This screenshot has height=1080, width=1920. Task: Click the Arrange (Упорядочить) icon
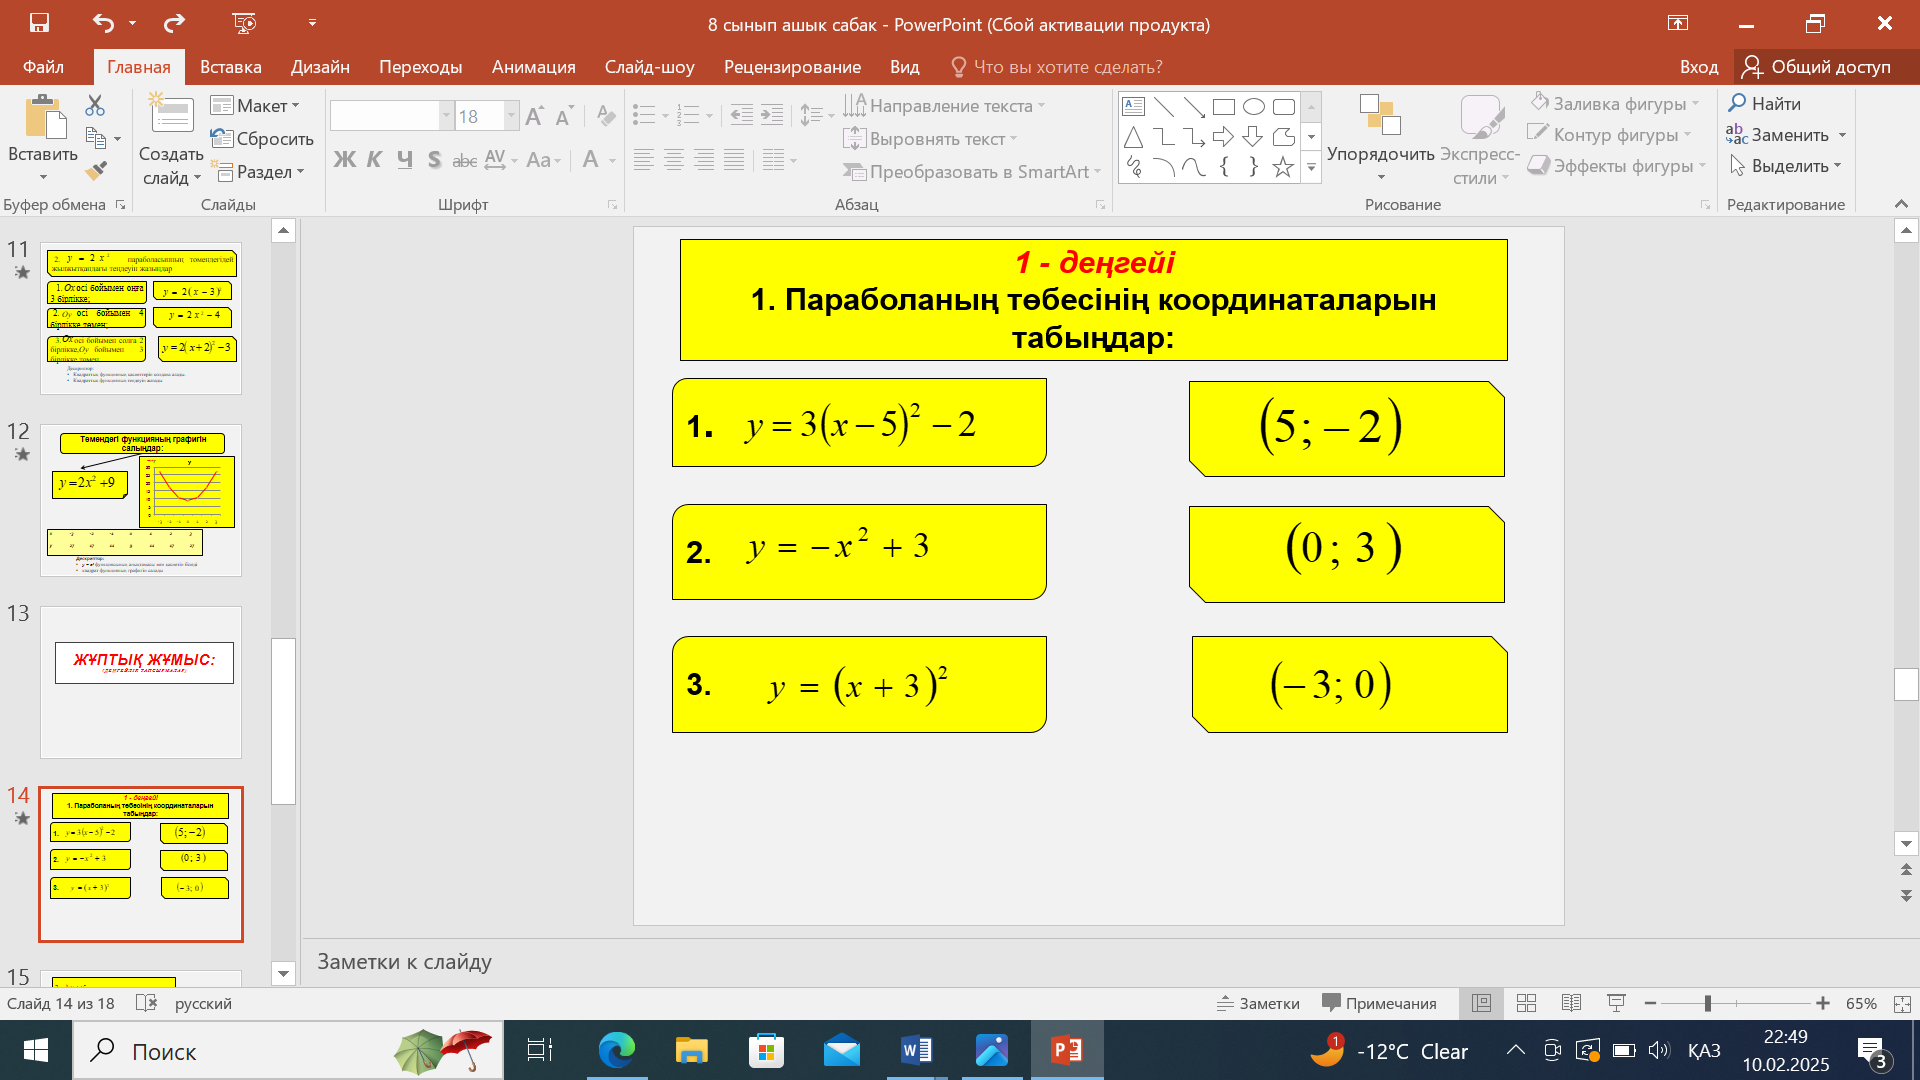1380,116
